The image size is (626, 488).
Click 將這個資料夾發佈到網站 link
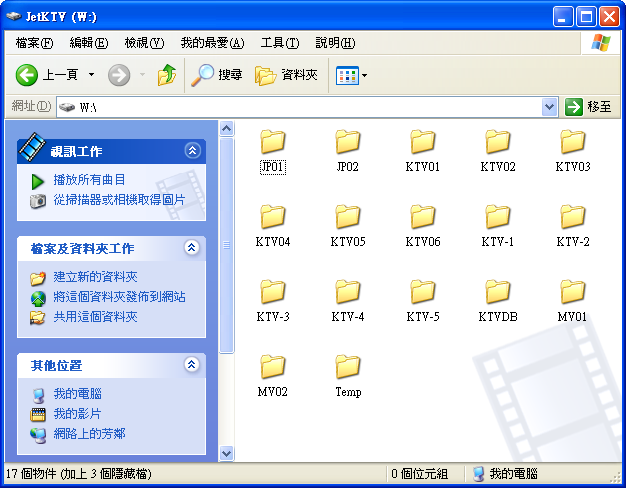(119, 297)
